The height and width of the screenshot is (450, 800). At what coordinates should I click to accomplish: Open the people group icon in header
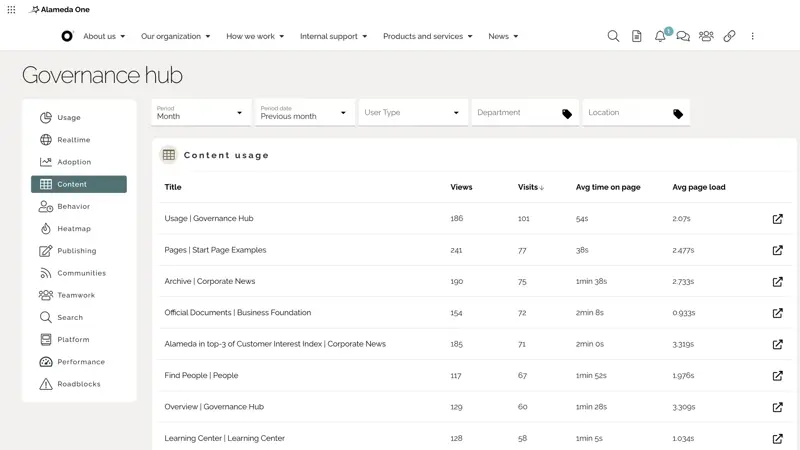(x=706, y=36)
